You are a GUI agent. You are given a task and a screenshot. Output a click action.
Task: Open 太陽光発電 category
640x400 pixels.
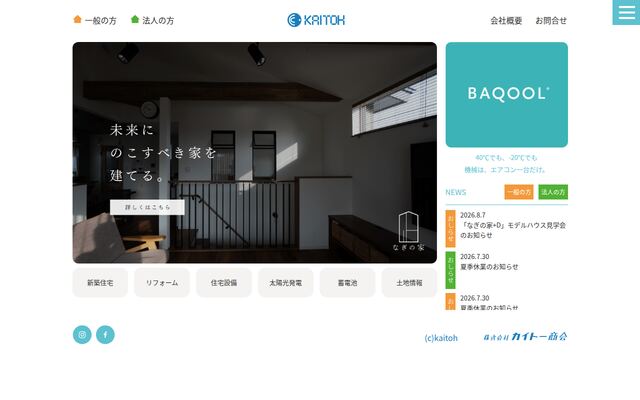coord(286,282)
